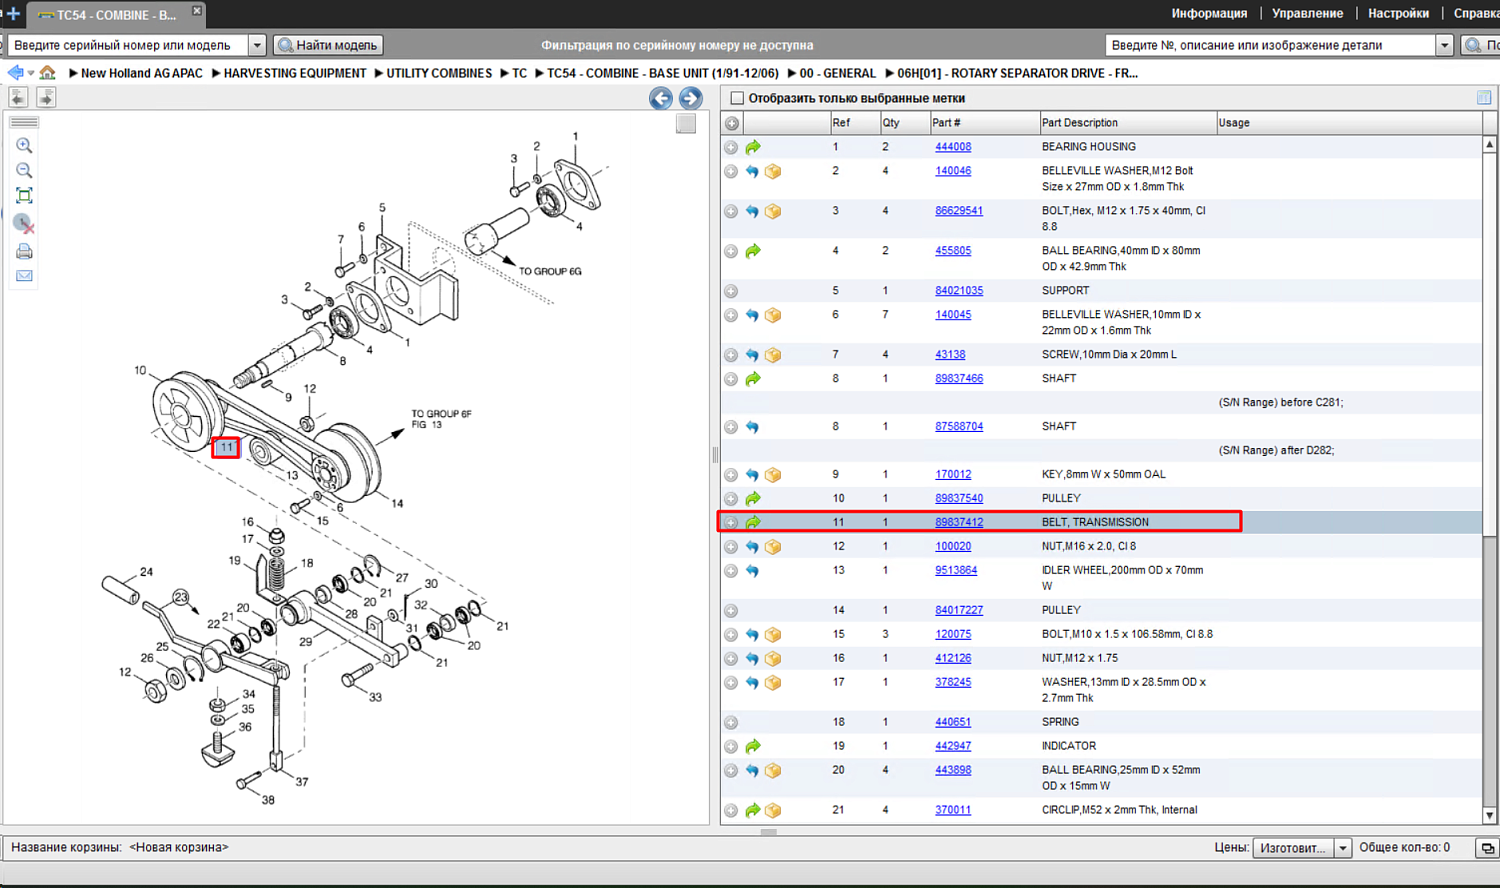Viewport: 1500px width, 888px height.
Task: Click the serial number or model input field
Action: [127, 45]
